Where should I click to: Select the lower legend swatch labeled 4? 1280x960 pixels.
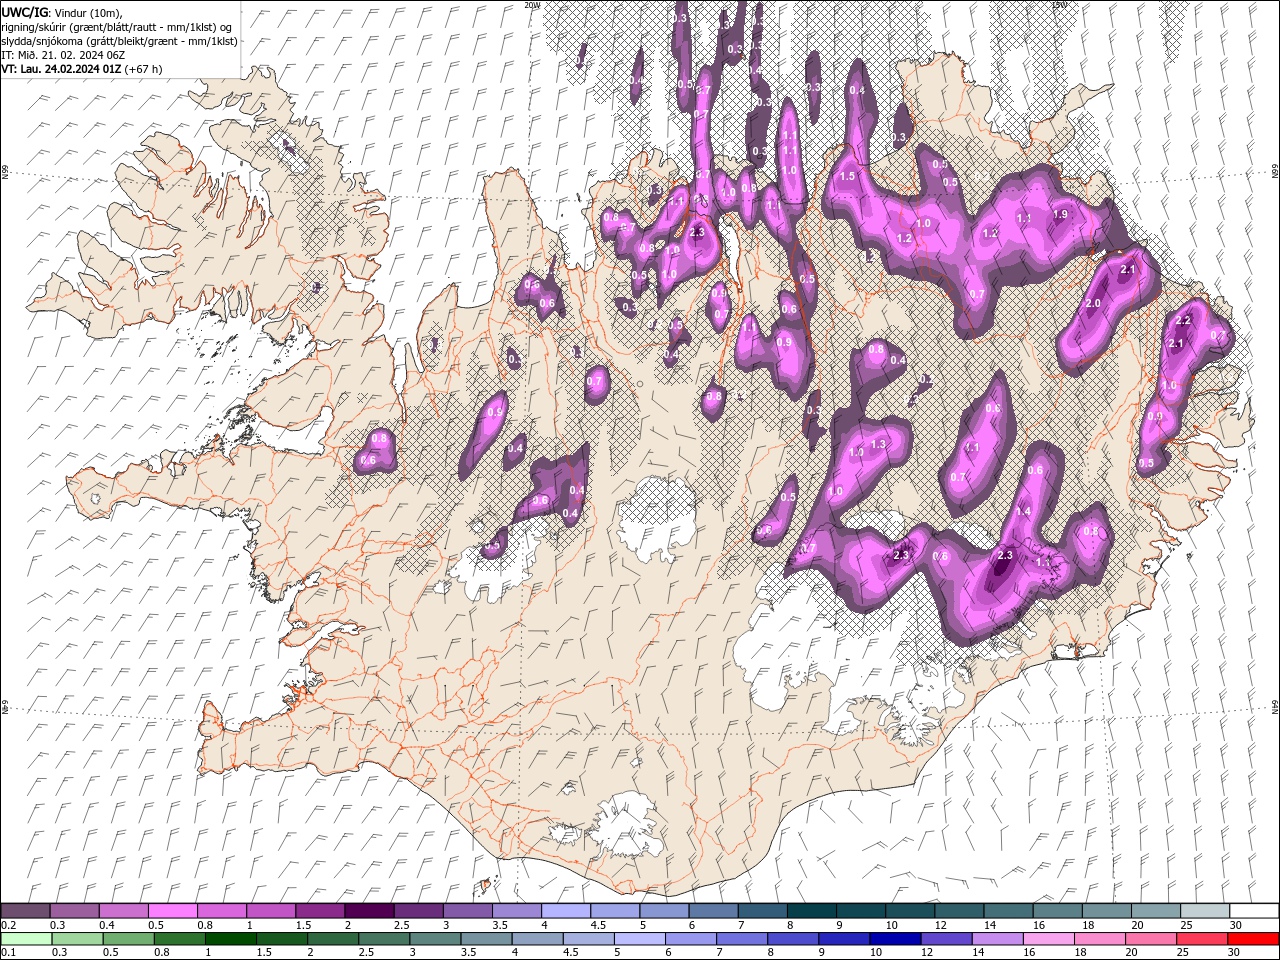536,939
